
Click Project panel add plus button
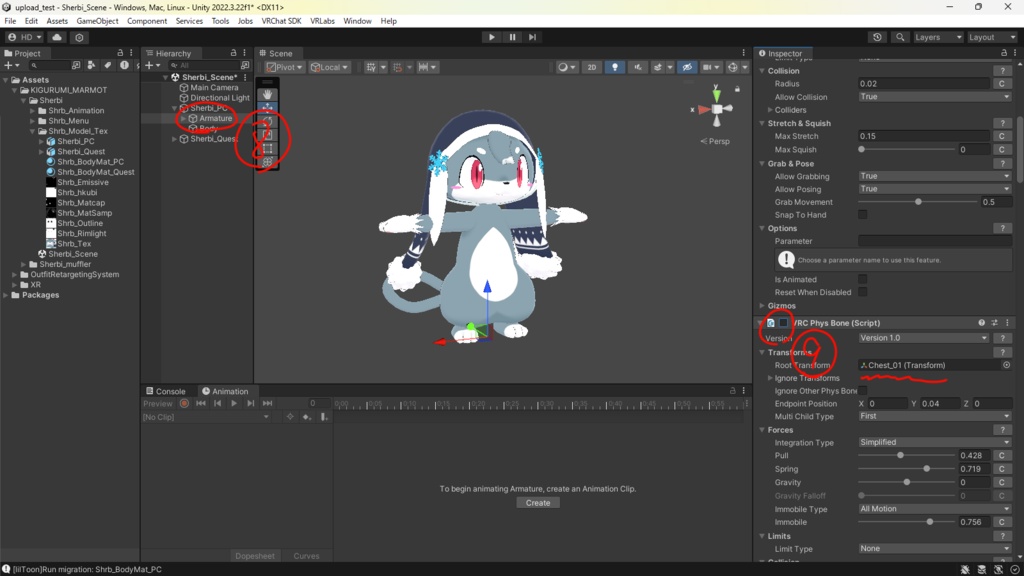[10, 65]
